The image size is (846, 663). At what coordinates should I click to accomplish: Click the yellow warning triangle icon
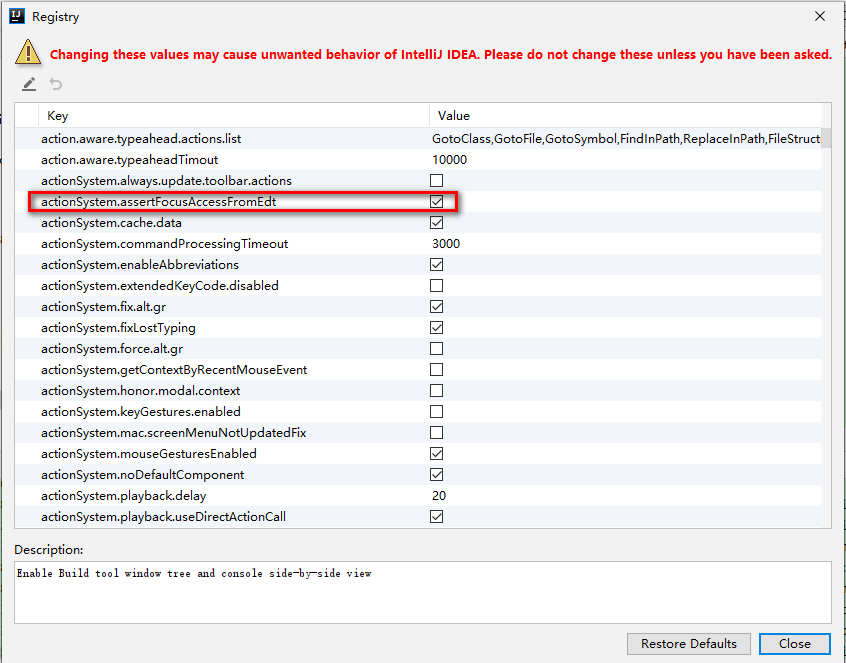tap(28, 52)
